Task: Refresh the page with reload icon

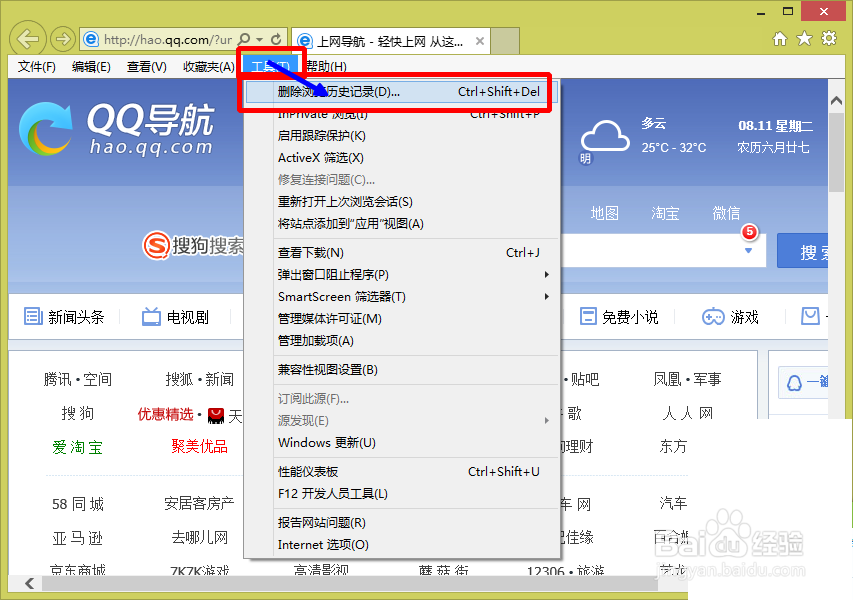Action: [x=276, y=39]
